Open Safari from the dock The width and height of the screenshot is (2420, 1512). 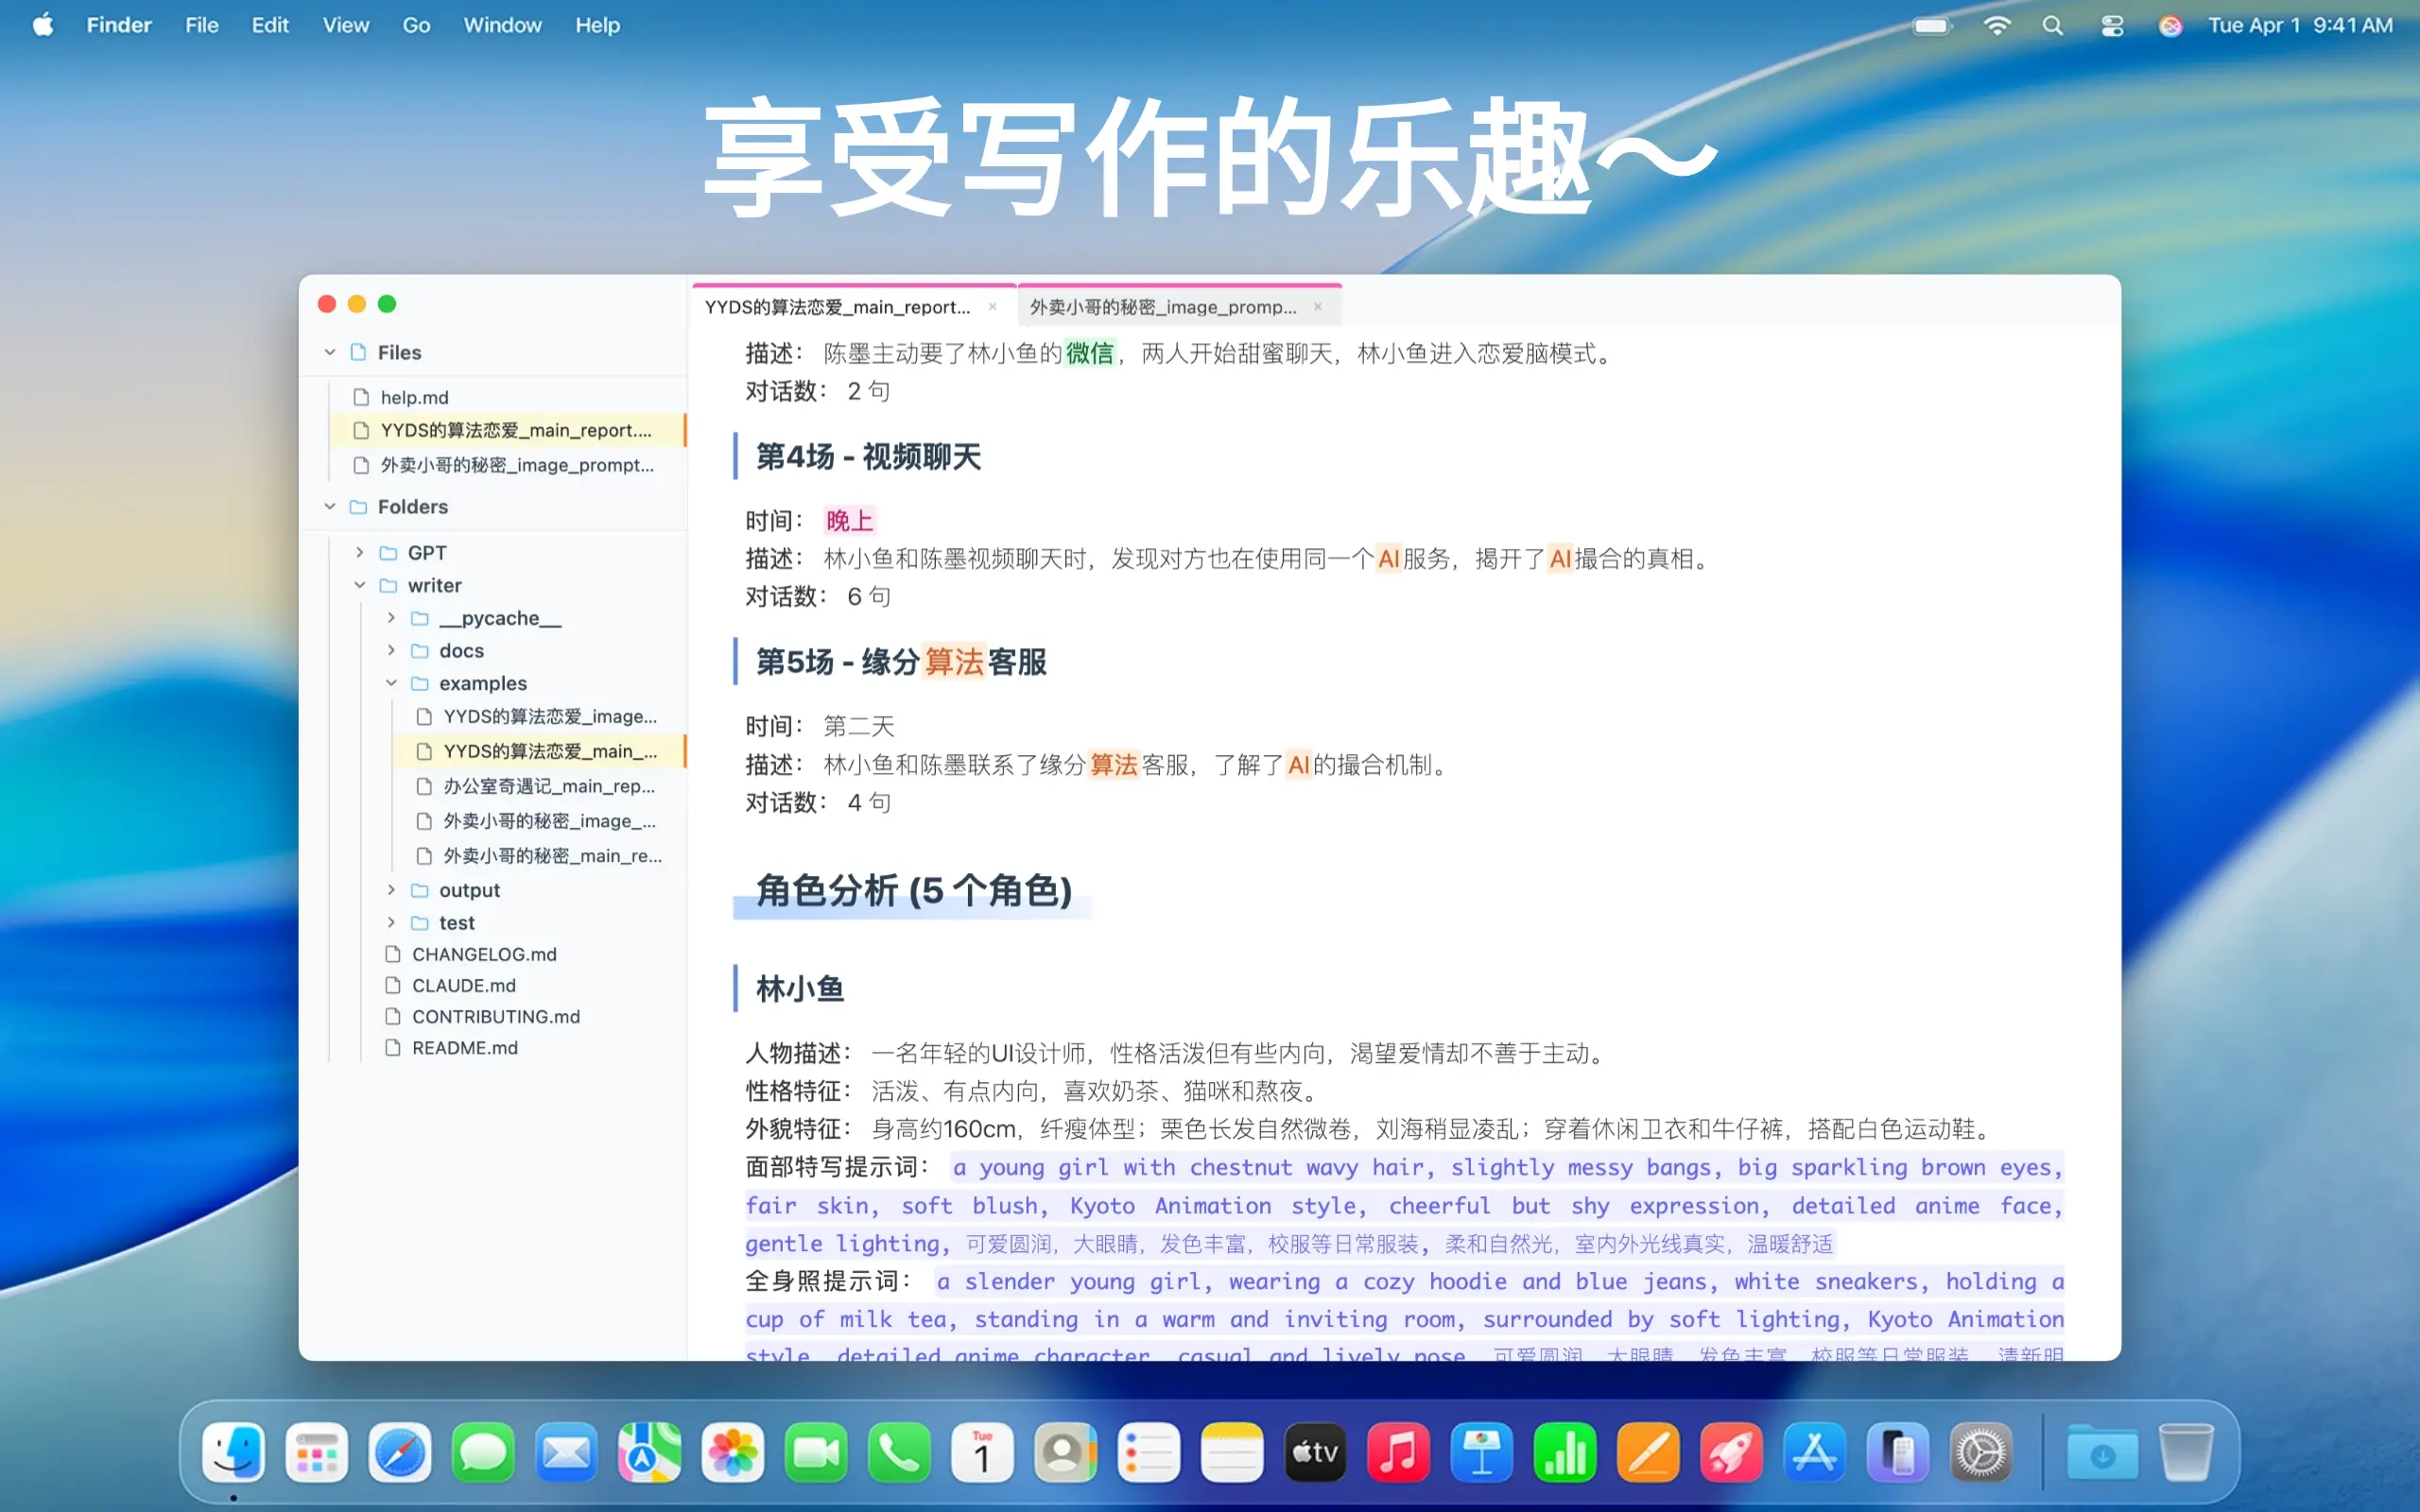tap(399, 1452)
